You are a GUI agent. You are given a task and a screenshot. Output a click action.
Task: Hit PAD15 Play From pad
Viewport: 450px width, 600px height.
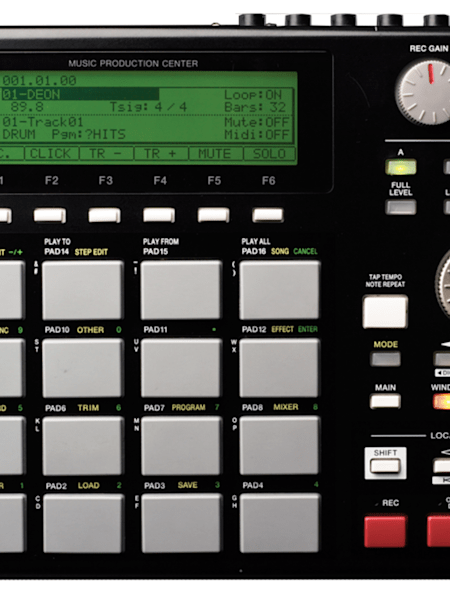[181, 290]
